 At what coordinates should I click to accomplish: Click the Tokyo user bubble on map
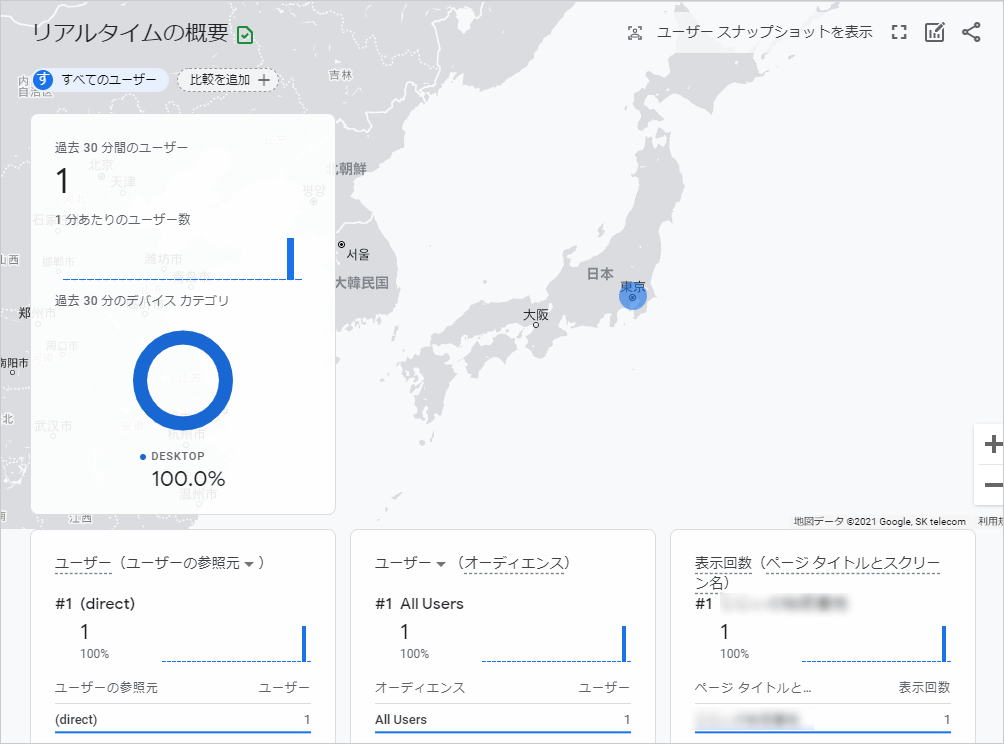click(x=633, y=296)
